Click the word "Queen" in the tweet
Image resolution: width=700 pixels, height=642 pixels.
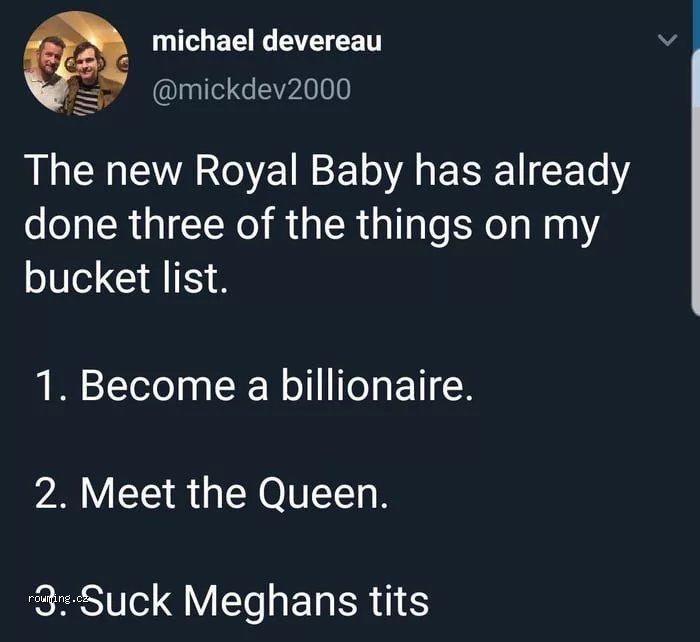[x=322, y=493]
